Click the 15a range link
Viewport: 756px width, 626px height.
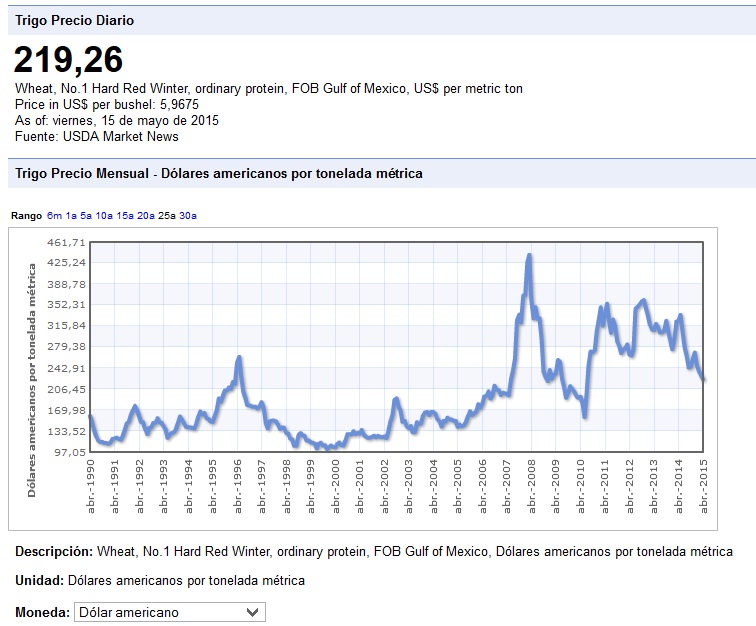125,216
